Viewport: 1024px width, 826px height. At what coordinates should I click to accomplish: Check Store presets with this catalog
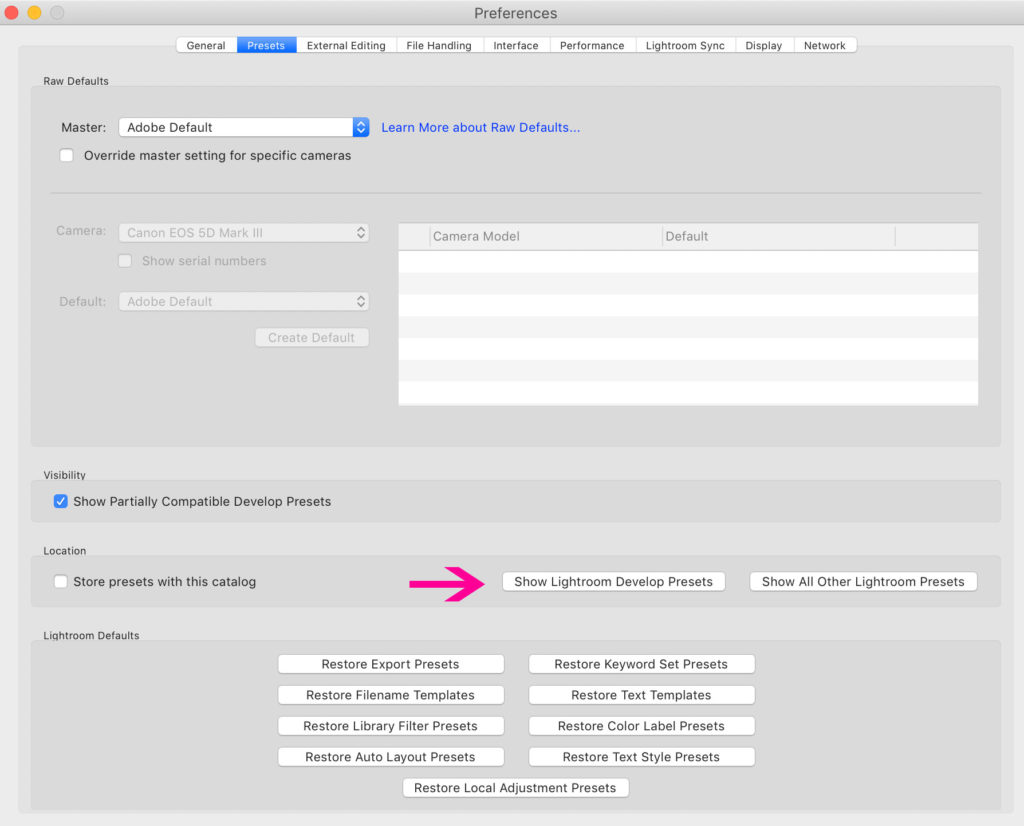(61, 582)
